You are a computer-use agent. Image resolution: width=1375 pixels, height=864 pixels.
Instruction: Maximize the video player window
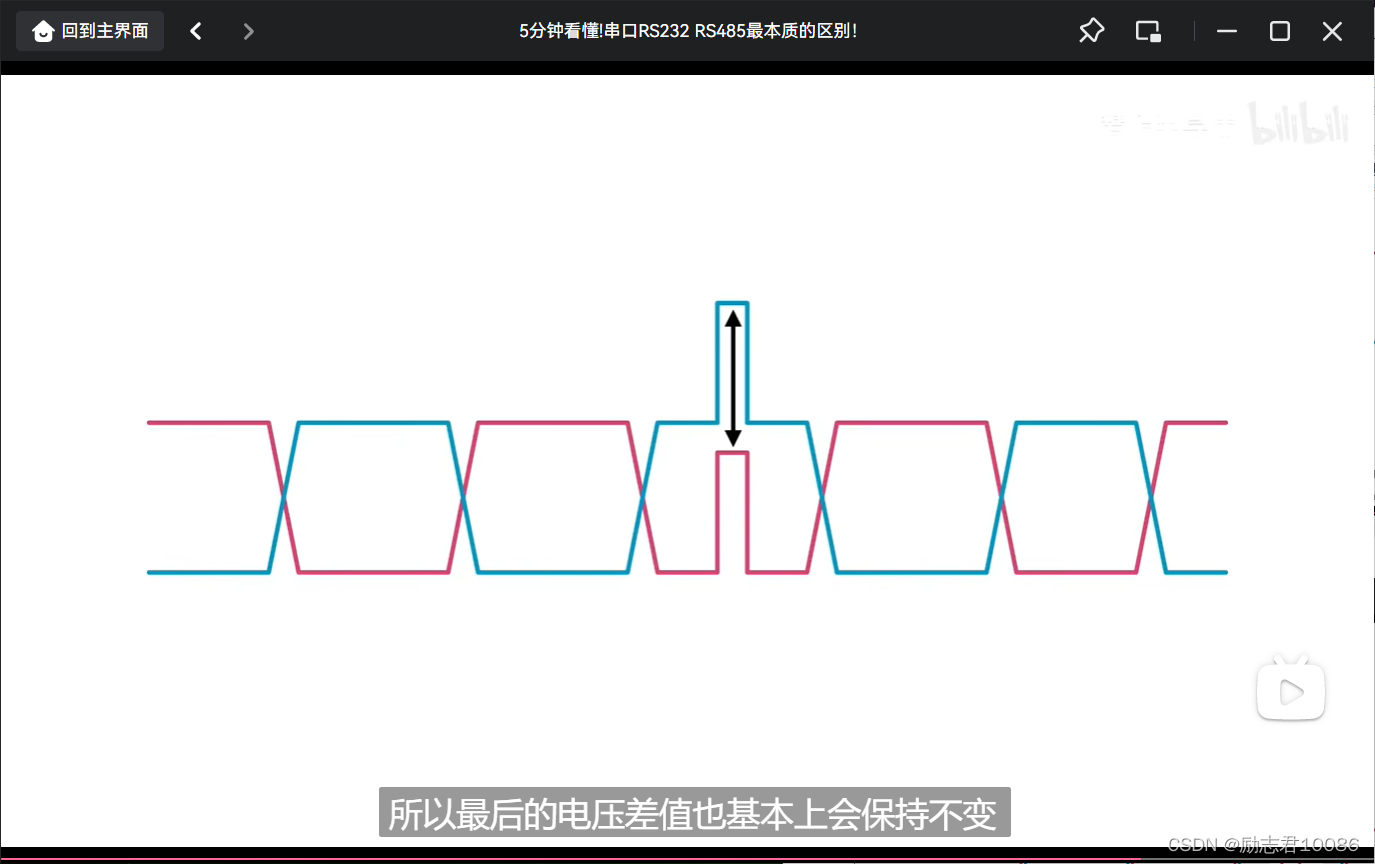pyautogui.click(x=1279, y=31)
